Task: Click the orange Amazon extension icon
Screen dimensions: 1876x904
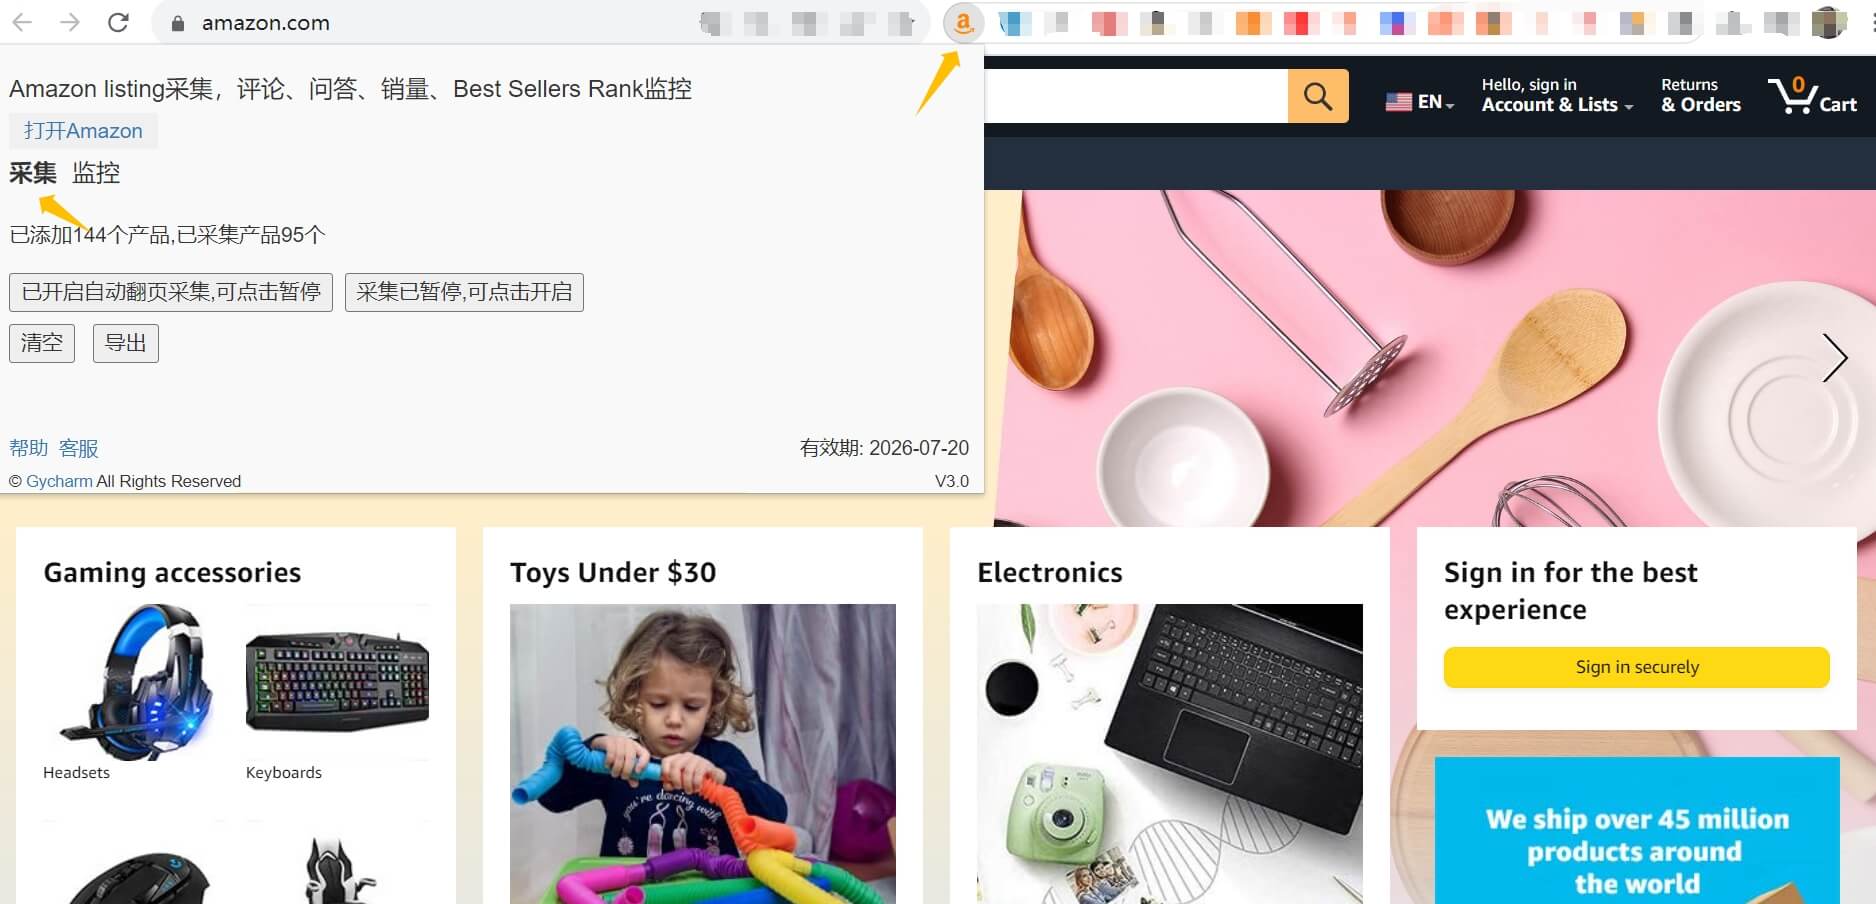Action: [x=963, y=23]
